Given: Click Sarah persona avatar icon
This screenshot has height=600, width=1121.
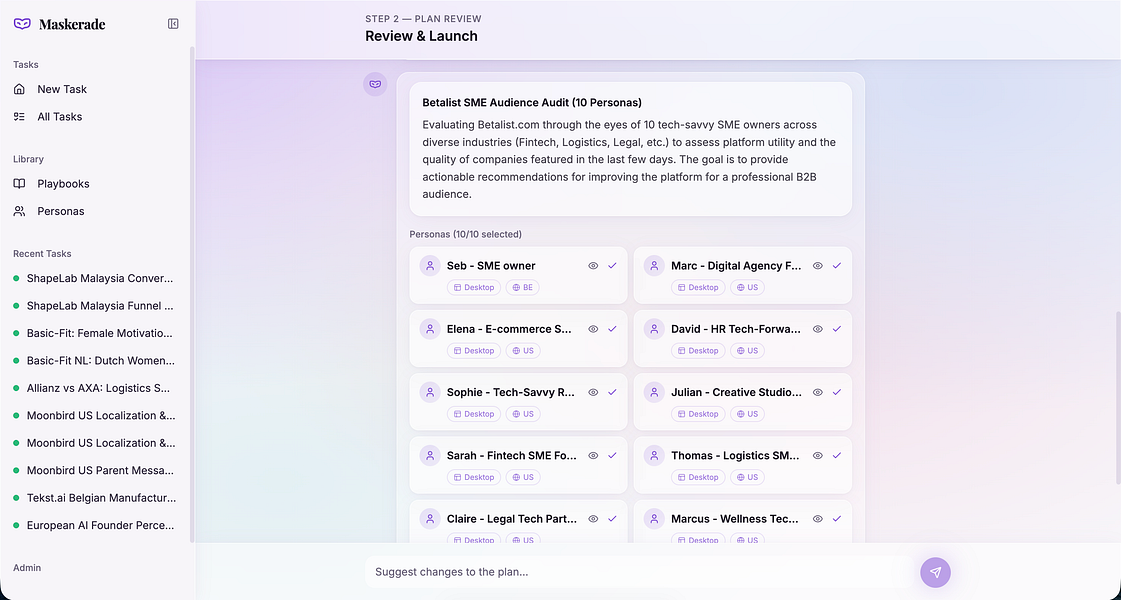Looking at the screenshot, I should click(430, 456).
